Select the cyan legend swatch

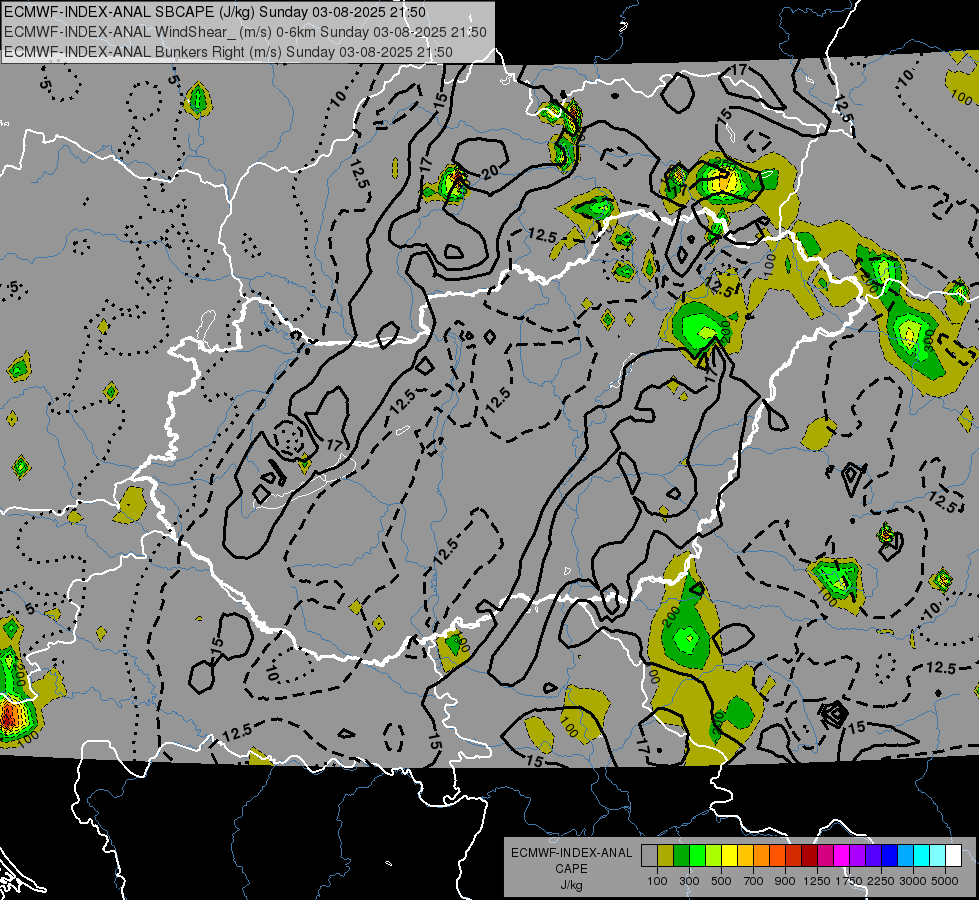click(x=922, y=856)
